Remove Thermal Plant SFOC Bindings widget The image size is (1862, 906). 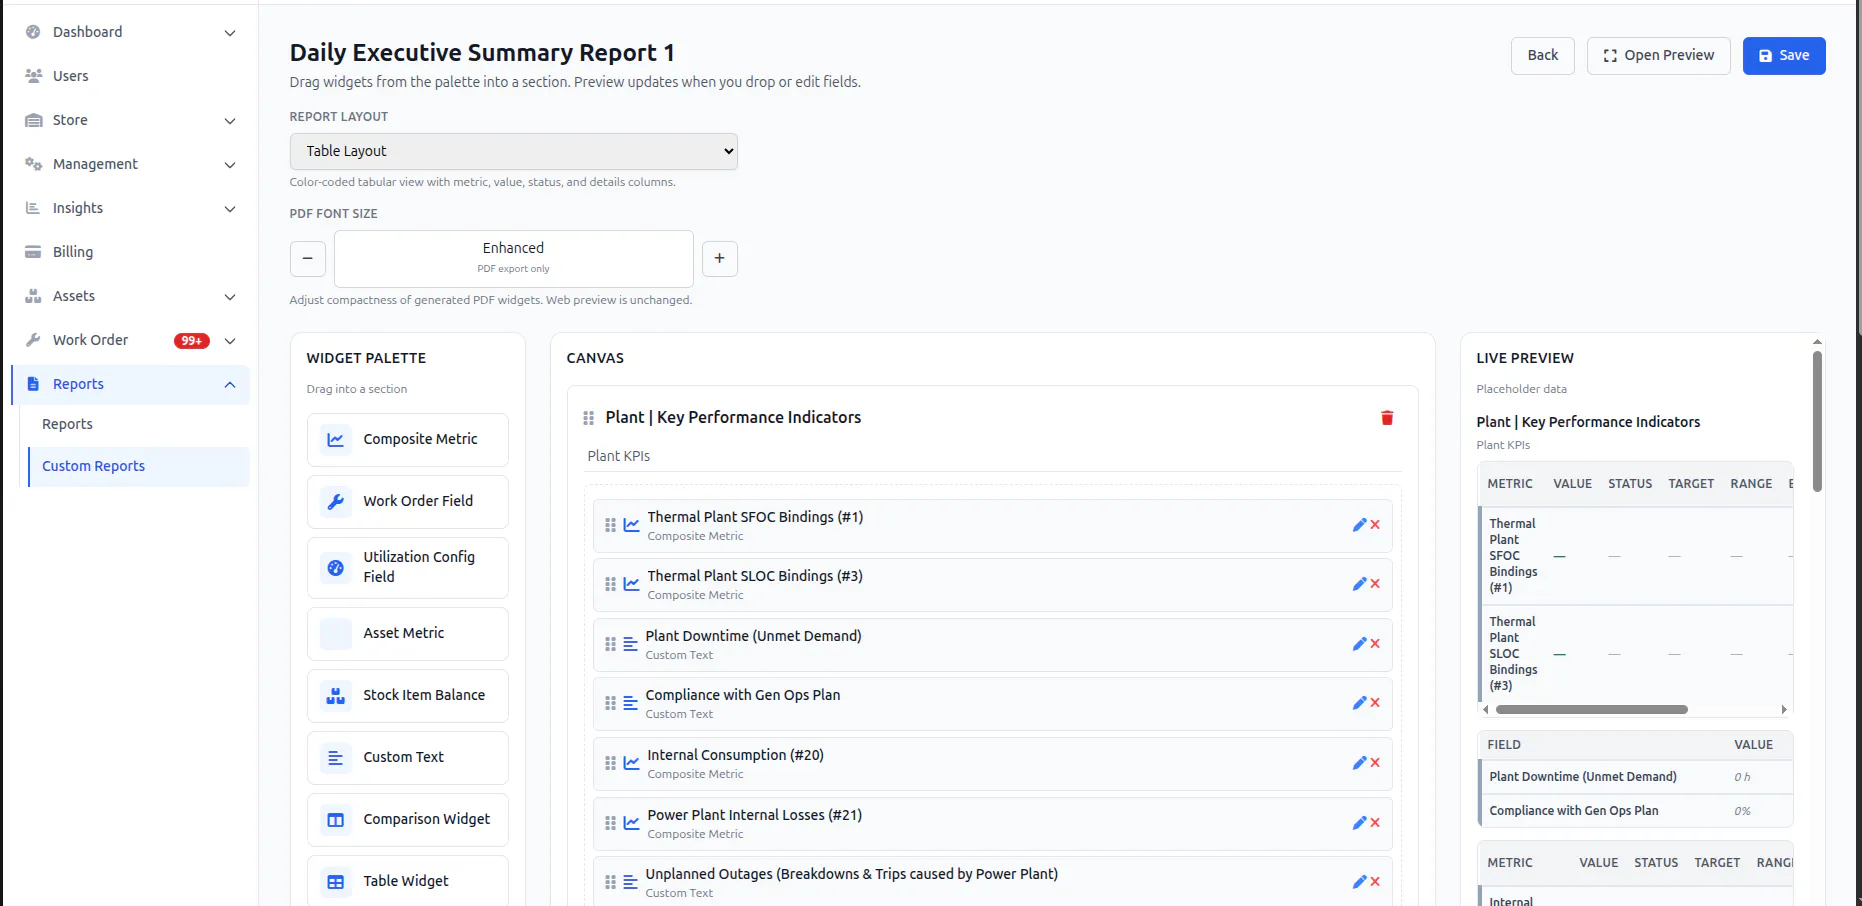click(1375, 525)
